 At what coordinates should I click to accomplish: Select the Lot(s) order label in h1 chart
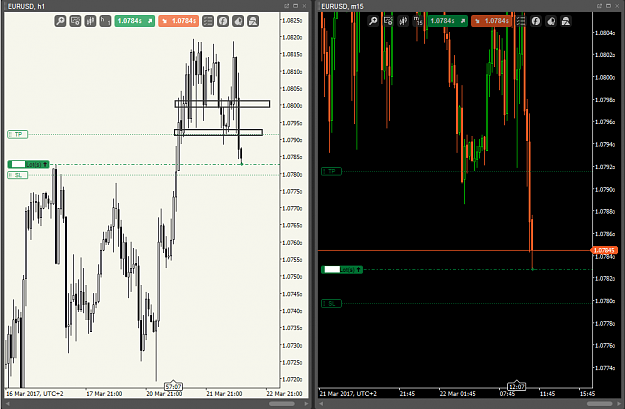click(28, 164)
